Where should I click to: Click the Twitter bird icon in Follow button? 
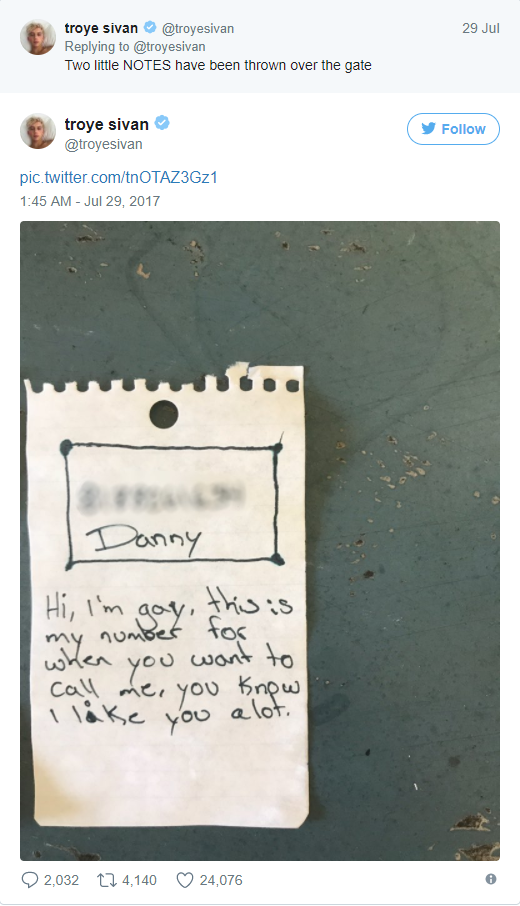[x=428, y=128]
